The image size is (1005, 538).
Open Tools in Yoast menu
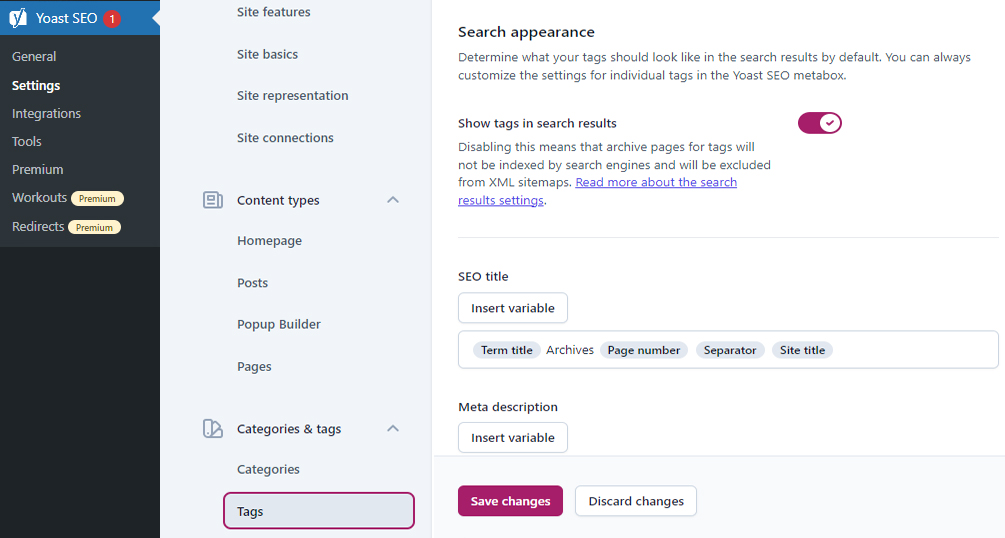tap(26, 142)
